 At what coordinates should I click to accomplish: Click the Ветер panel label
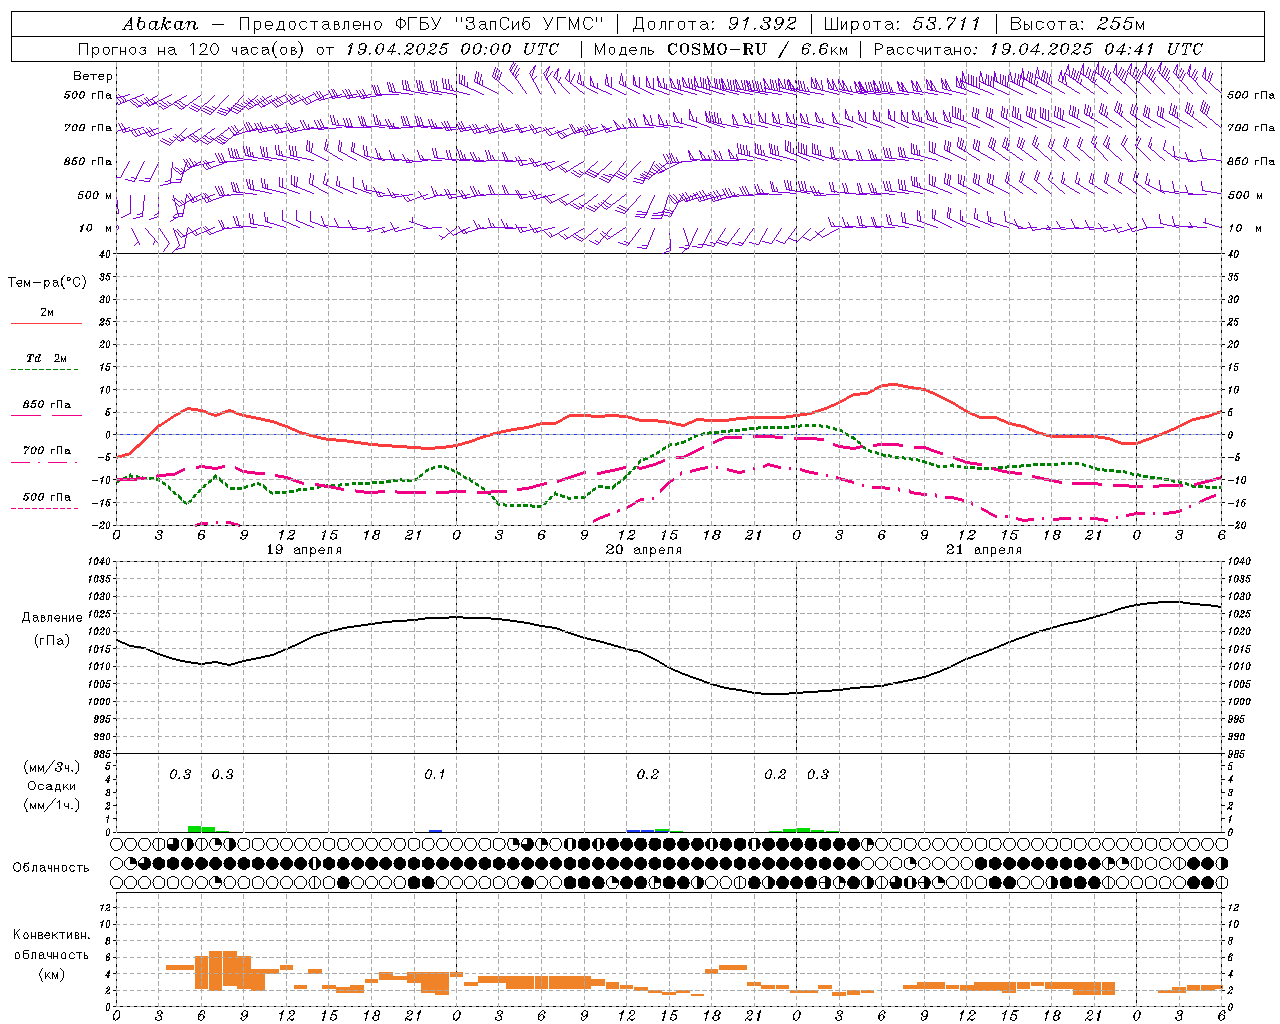[x=93, y=76]
